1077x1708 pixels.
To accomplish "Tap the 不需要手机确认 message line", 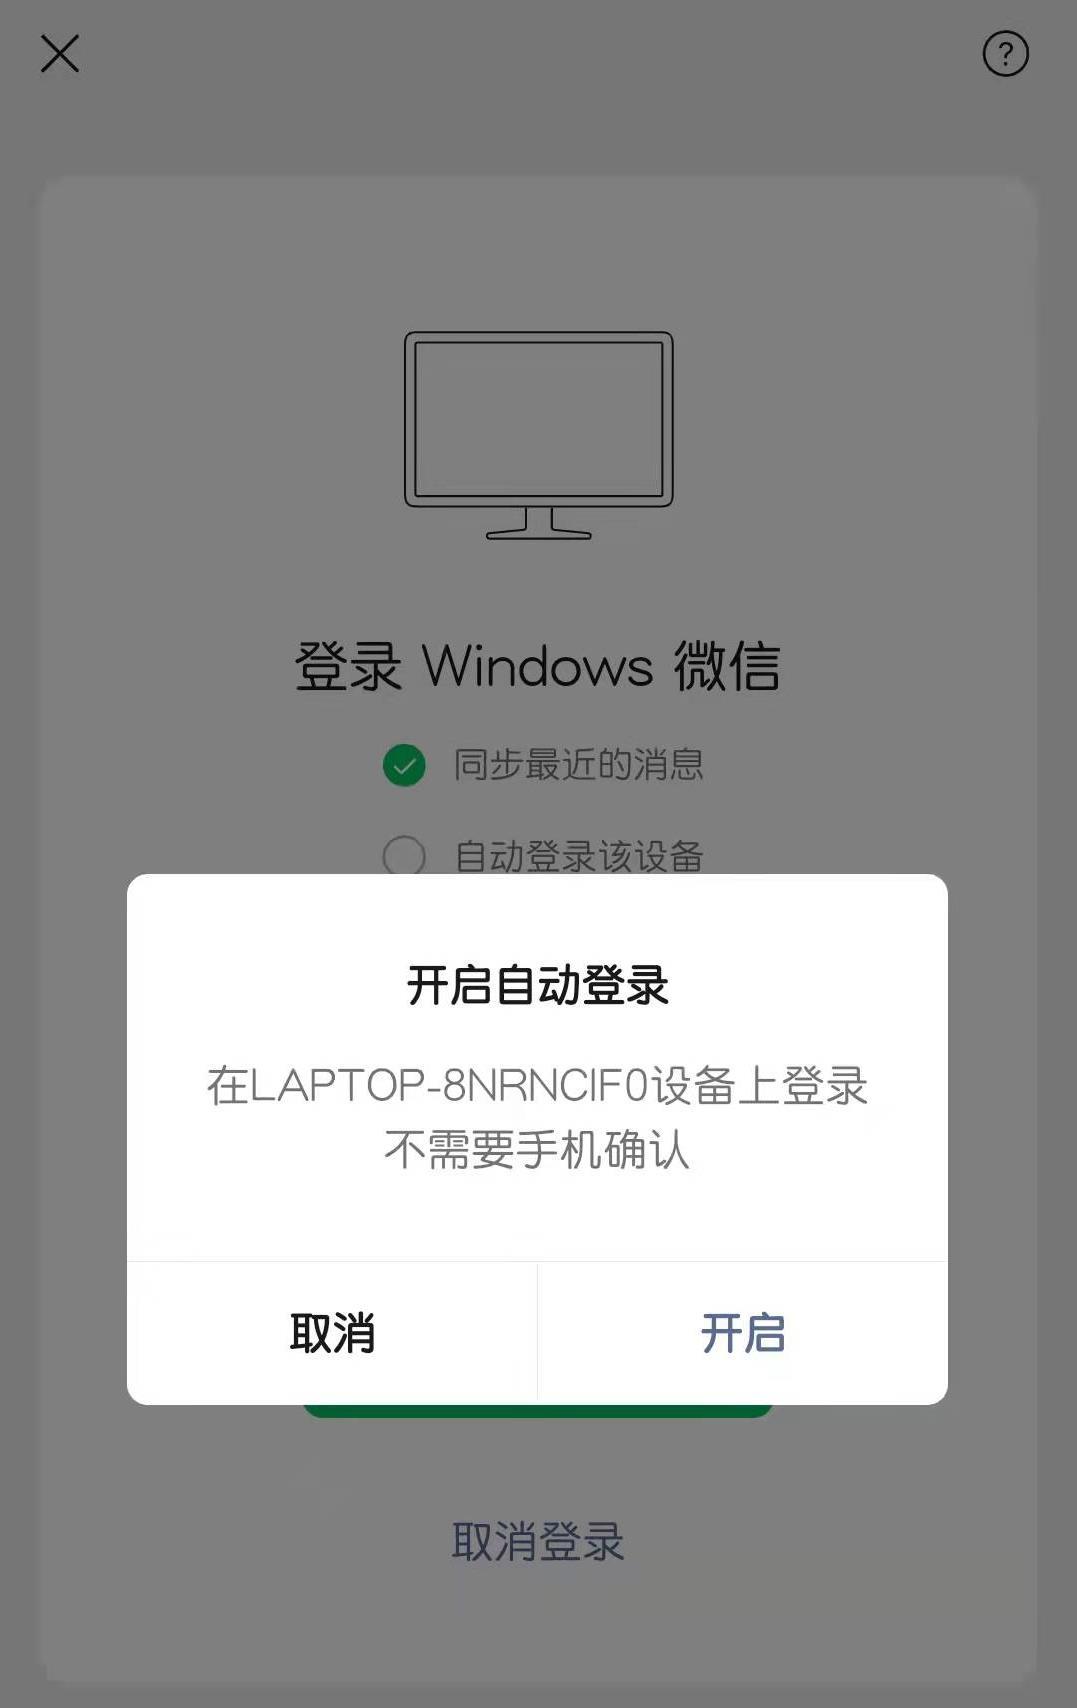I will pos(538,1150).
